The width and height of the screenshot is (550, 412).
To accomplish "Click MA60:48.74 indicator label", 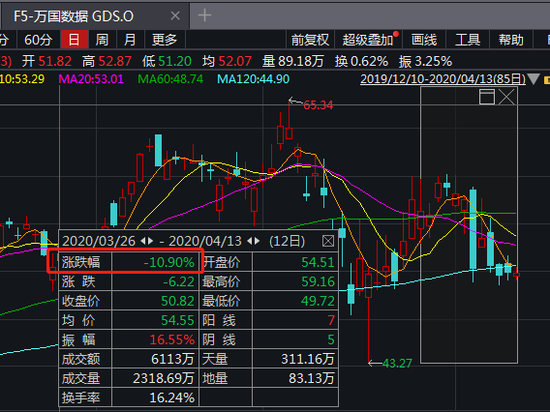I will tap(170, 79).
